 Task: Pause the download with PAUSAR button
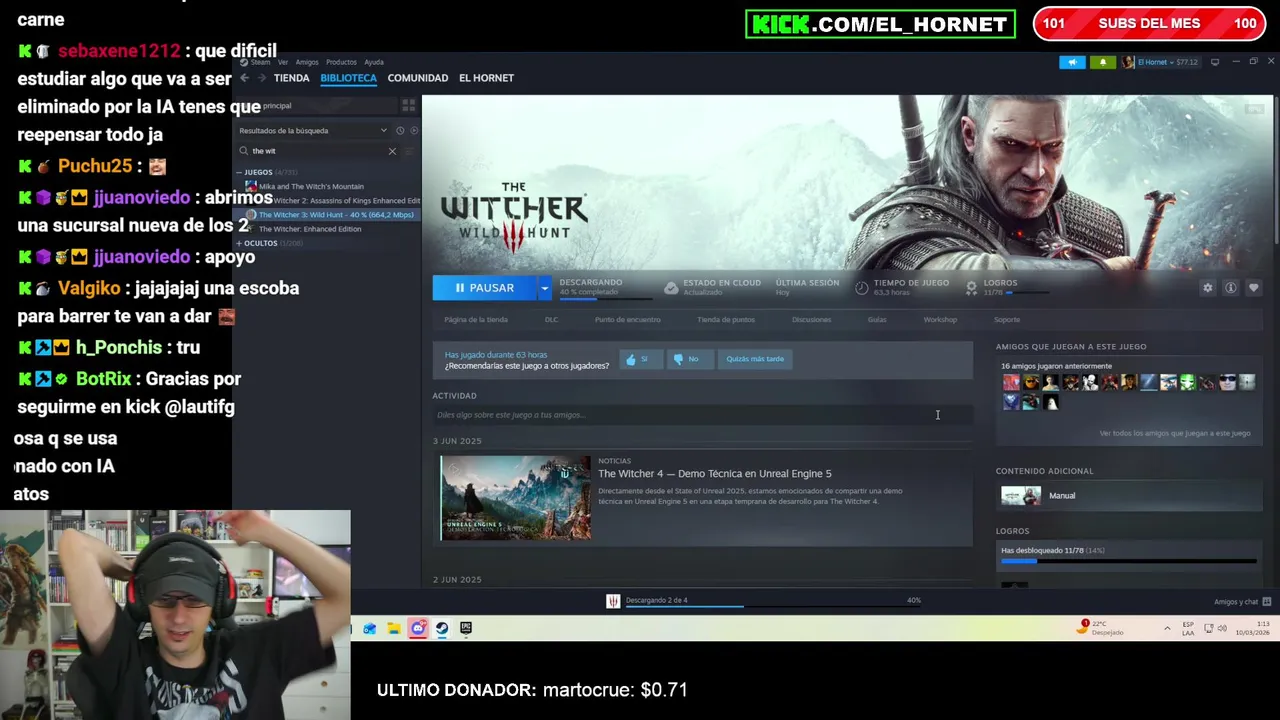click(485, 288)
